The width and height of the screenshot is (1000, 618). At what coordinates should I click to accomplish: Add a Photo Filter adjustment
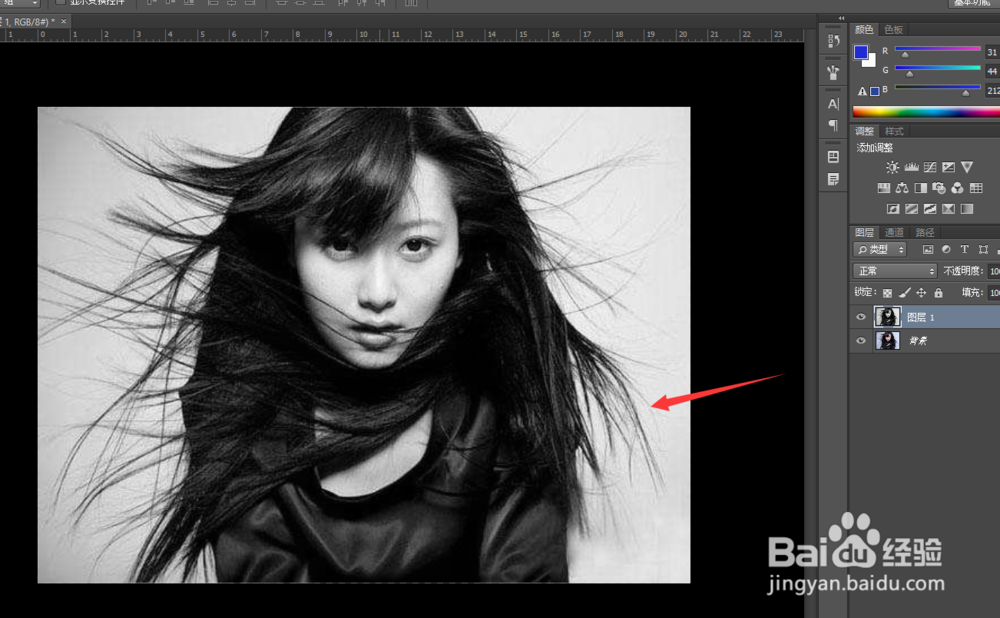click(939, 188)
